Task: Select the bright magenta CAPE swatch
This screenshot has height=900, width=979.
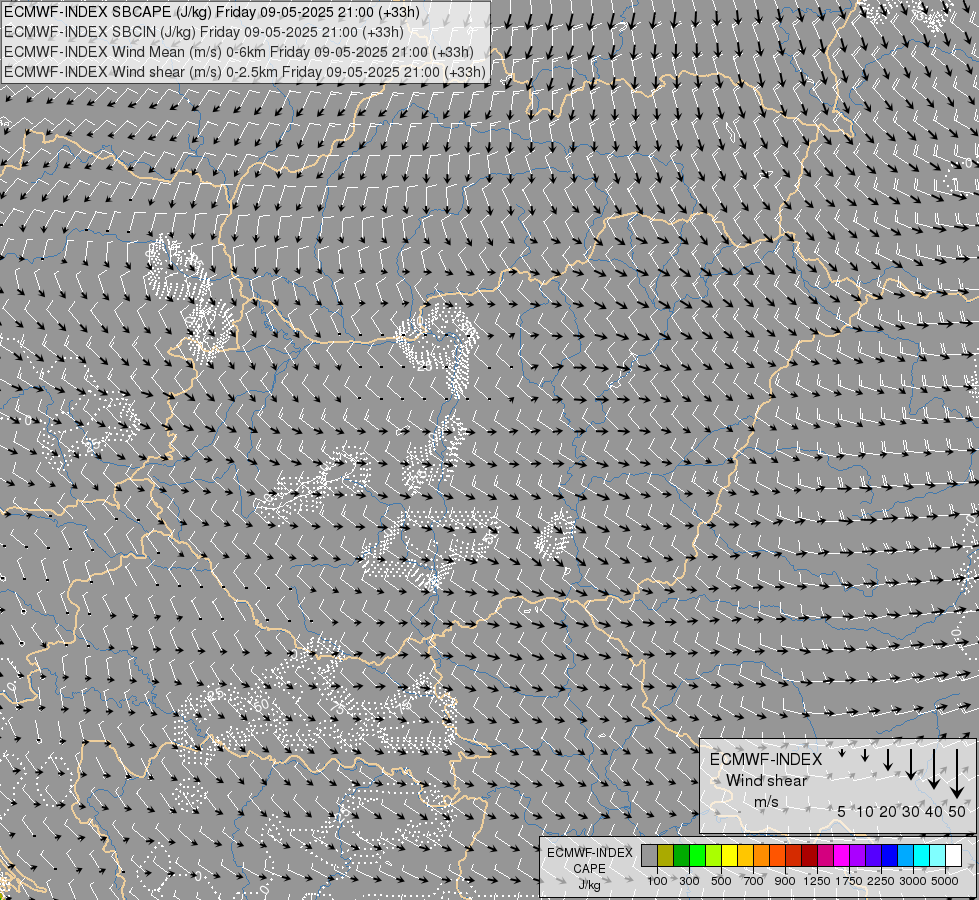Action: tap(842, 856)
